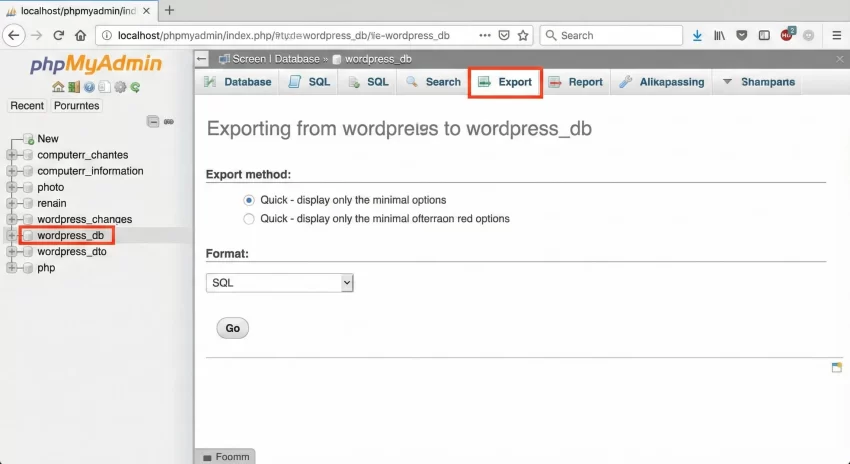Expand the wordpress_dto database node
Viewport: 850px width, 464px height.
11,252
